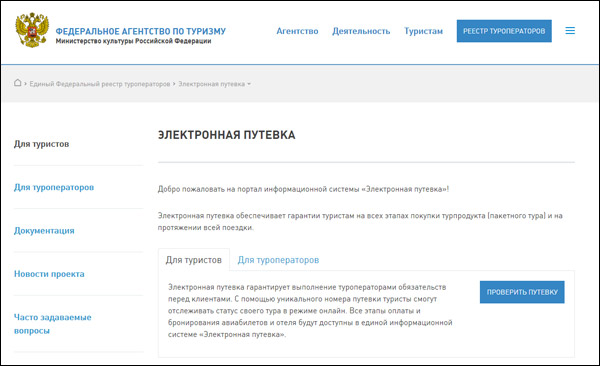The height and width of the screenshot is (366, 600).
Task: Open the Деятельность menu
Action: tap(361, 31)
